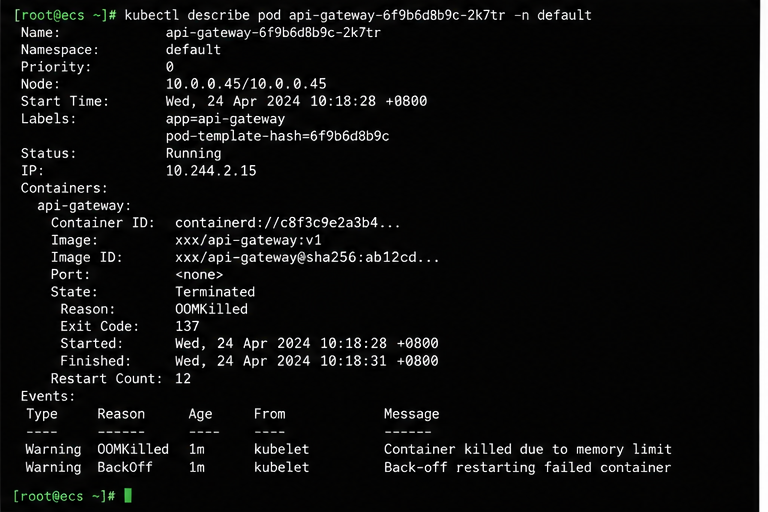Click the BackOff warning event reason
This screenshot has width=768, height=512.
(x=124, y=467)
